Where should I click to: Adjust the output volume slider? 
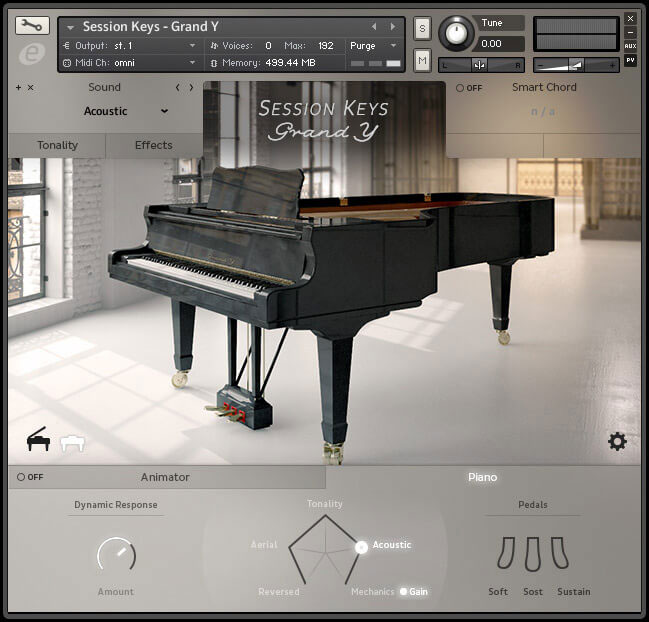click(x=576, y=65)
